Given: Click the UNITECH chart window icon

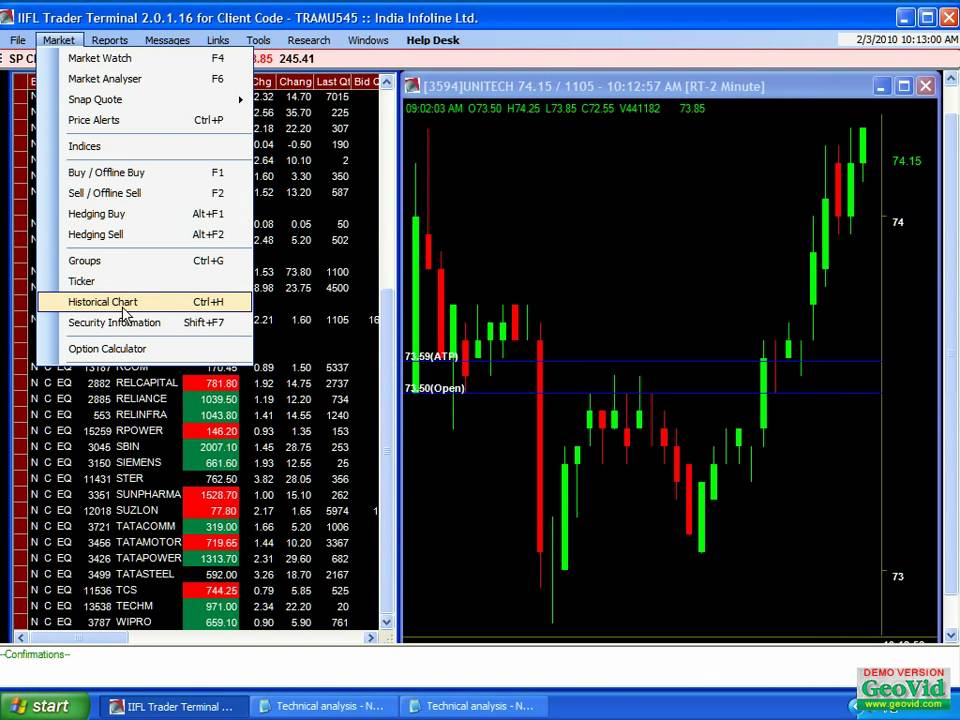Looking at the screenshot, I should pyautogui.click(x=413, y=86).
